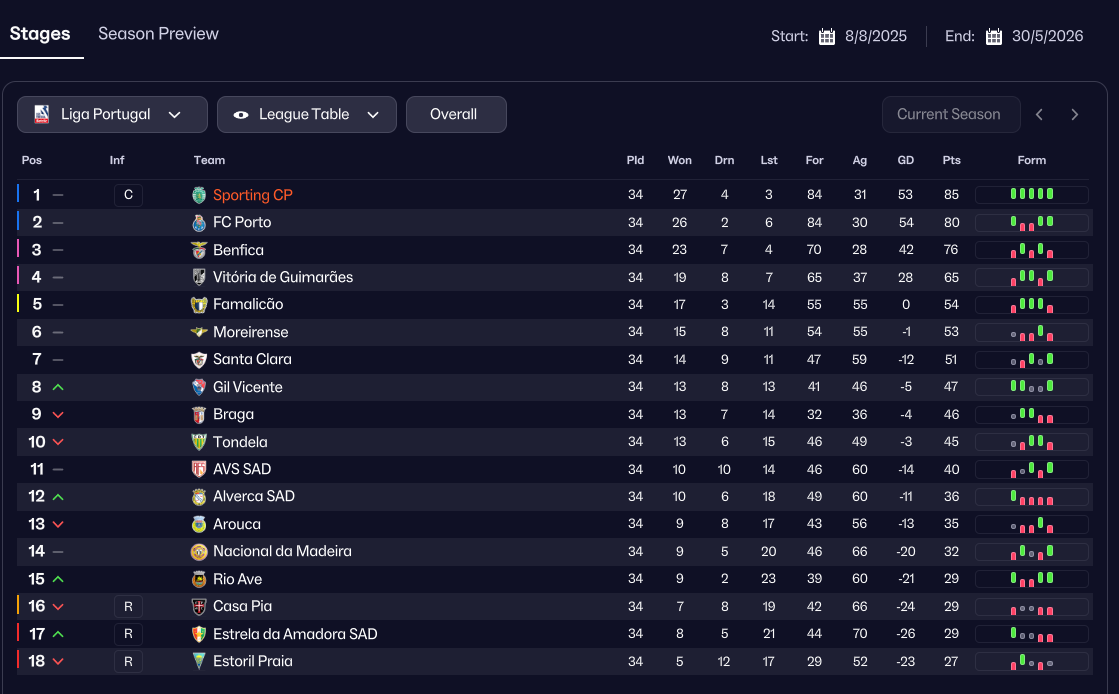Expand the League Table view dropdown
This screenshot has width=1119, height=694.
(x=307, y=115)
